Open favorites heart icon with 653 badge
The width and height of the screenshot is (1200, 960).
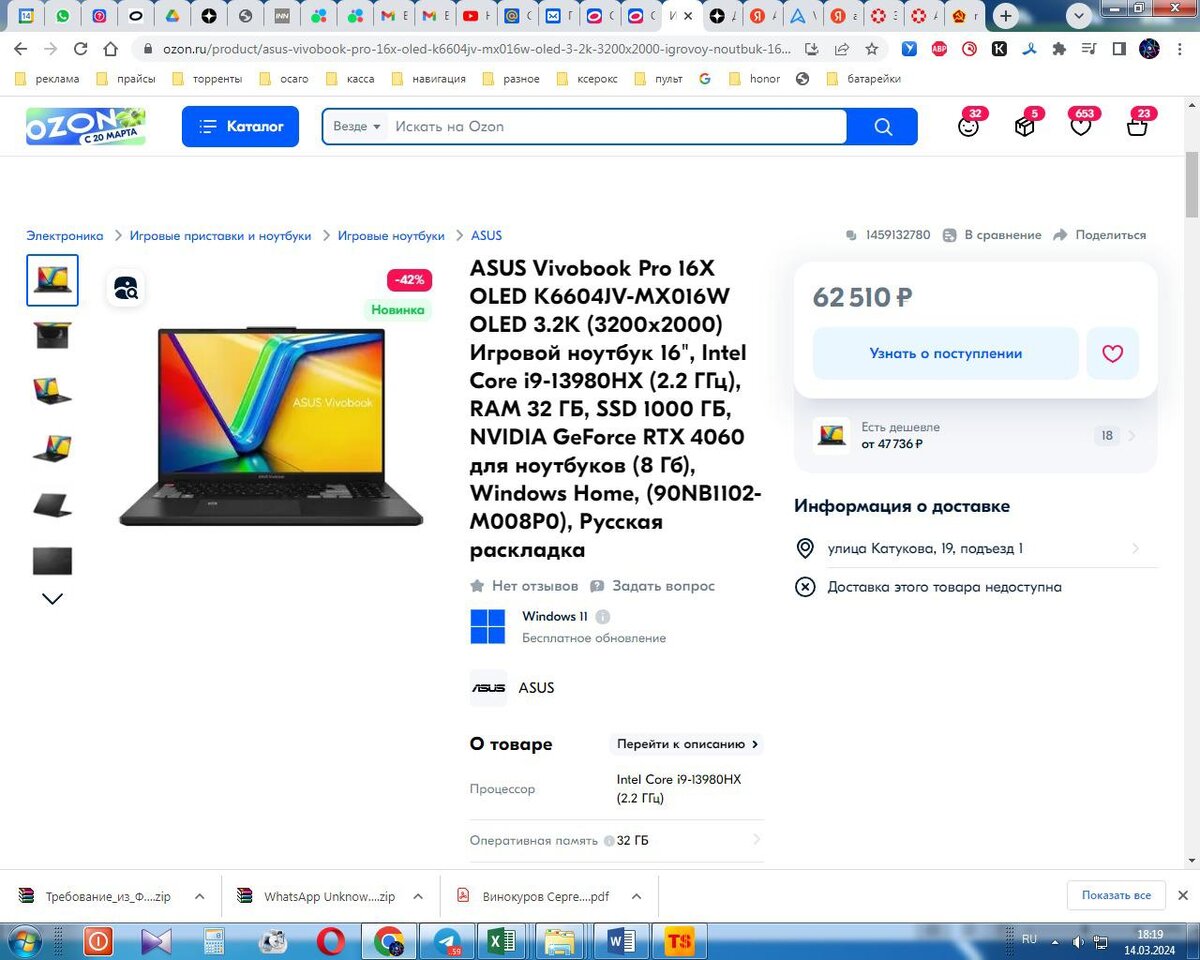tap(1081, 126)
